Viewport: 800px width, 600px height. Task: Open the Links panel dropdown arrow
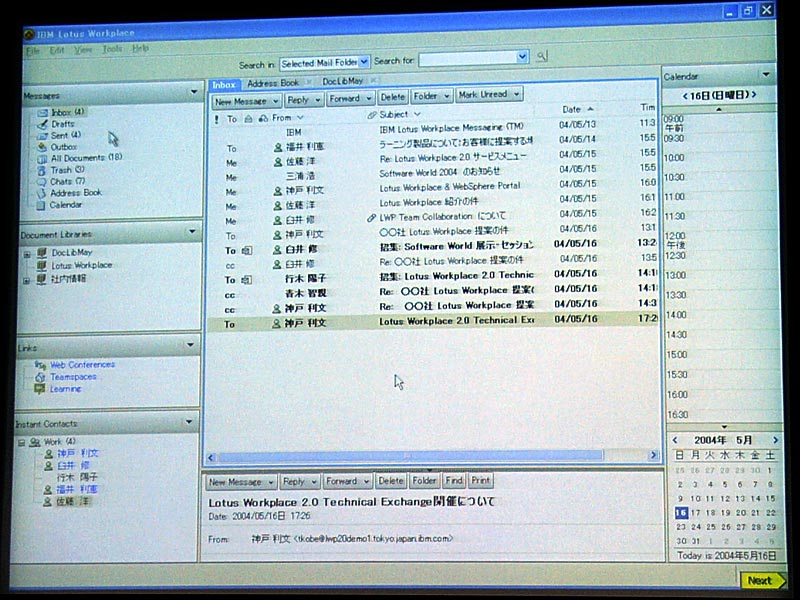pyautogui.click(x=190, y=345)
